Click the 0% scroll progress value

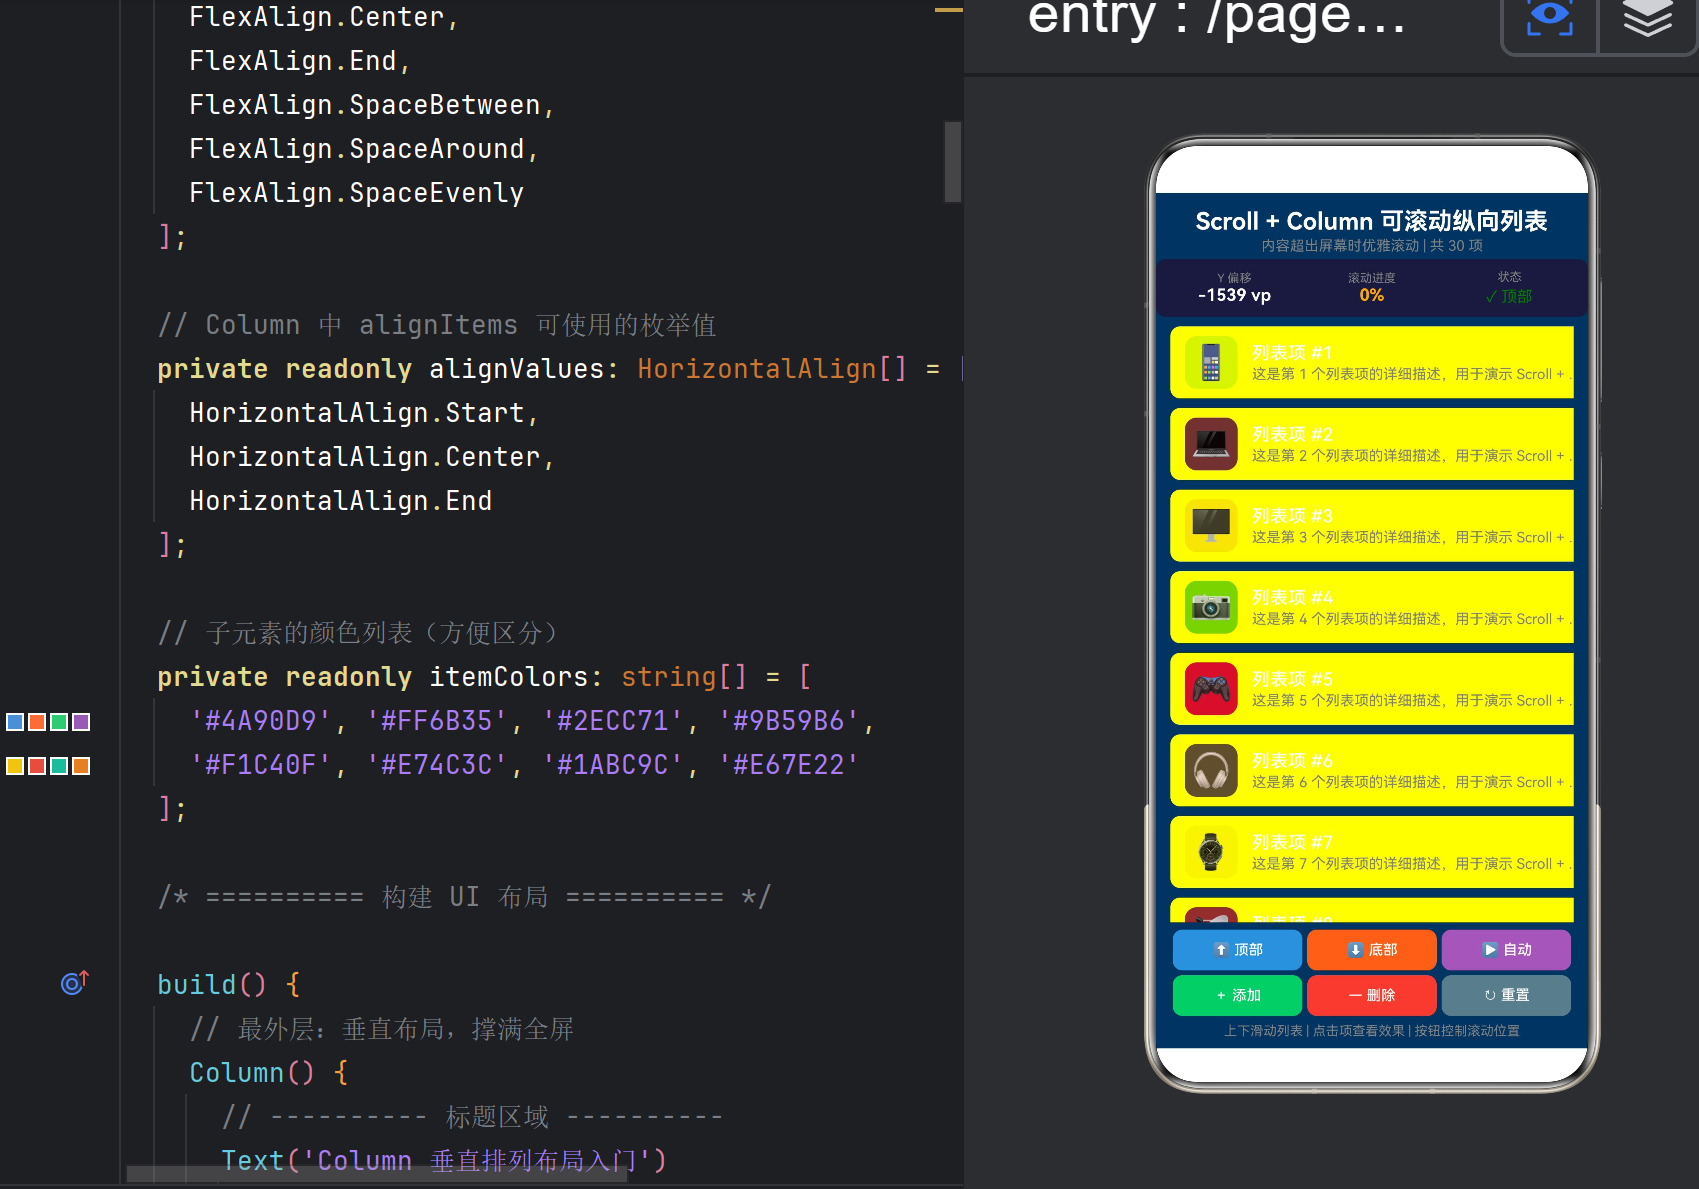tap(1371, 295)
